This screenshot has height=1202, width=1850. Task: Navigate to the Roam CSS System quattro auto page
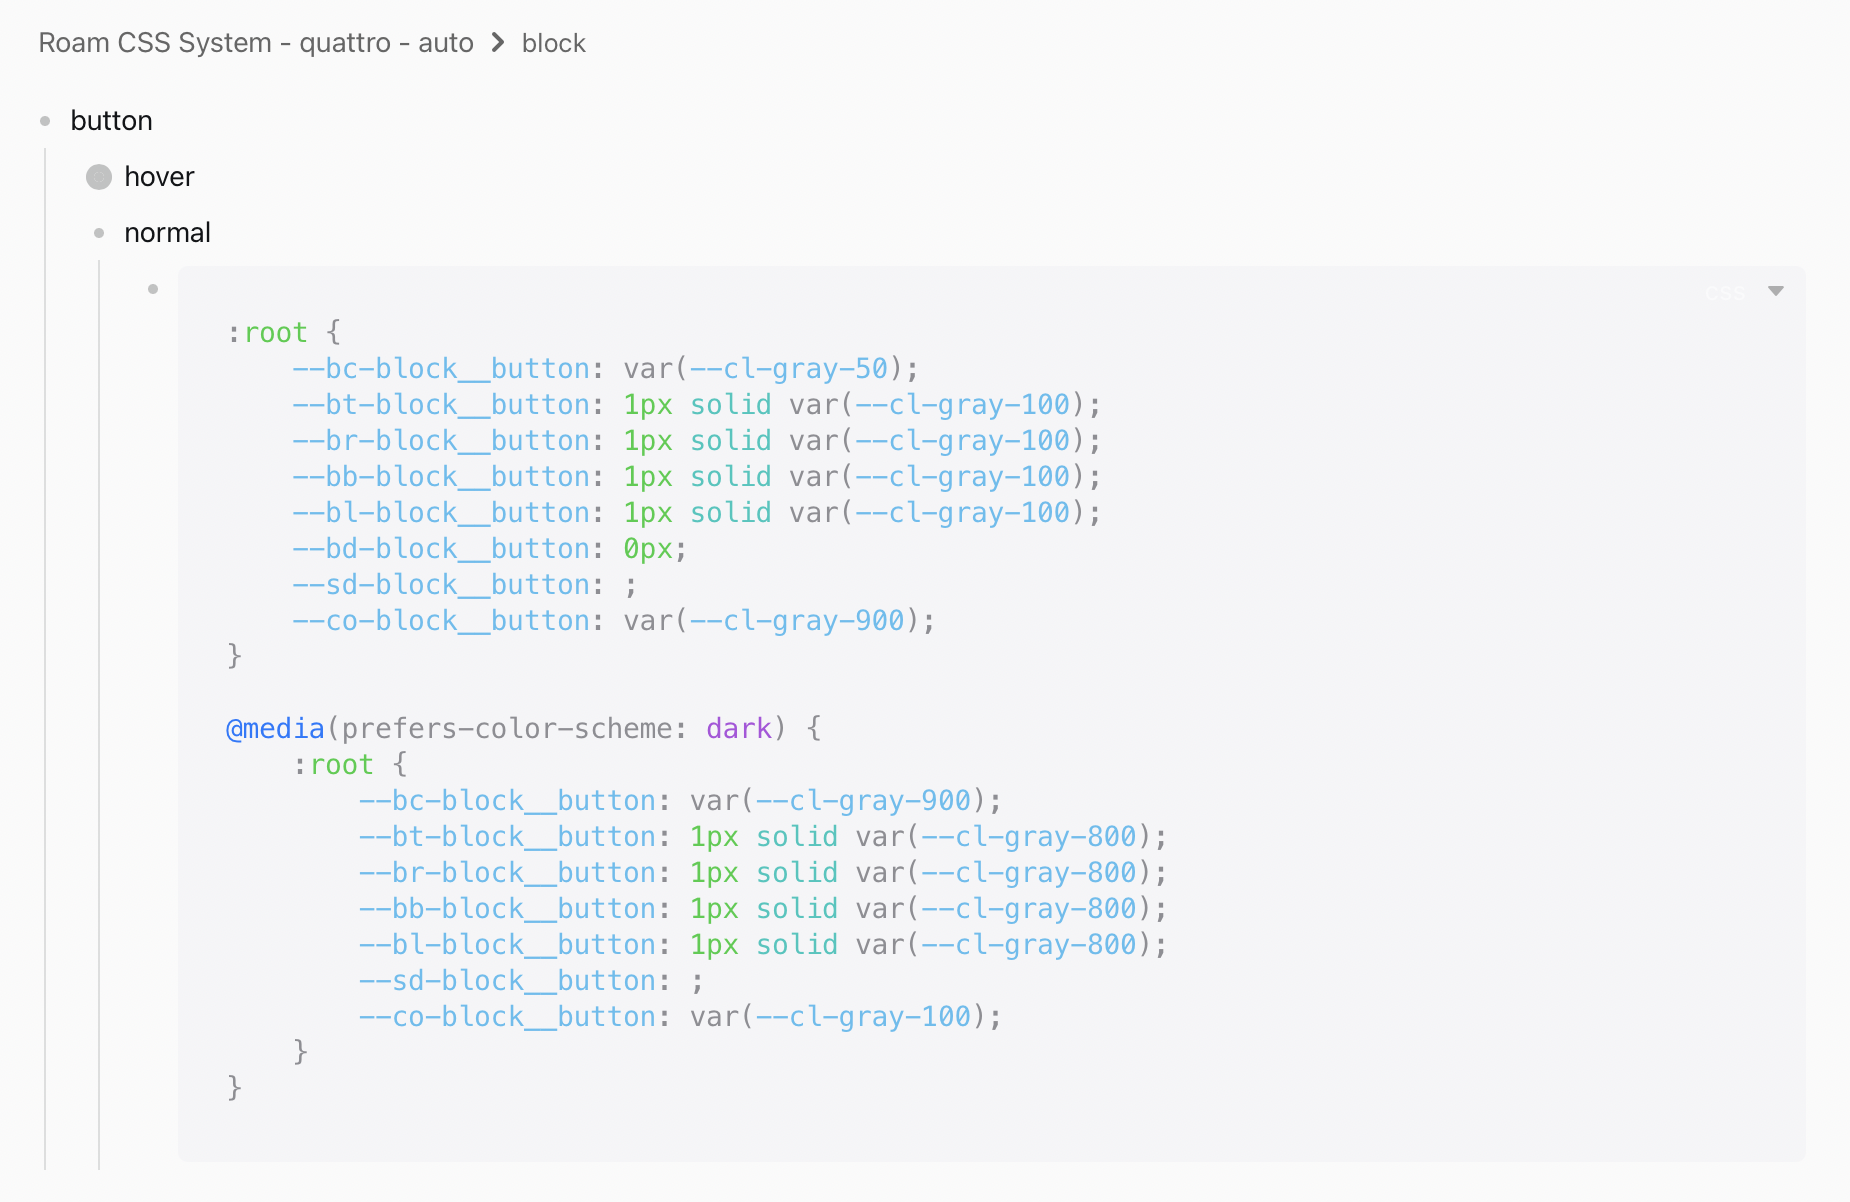(255, 43)
